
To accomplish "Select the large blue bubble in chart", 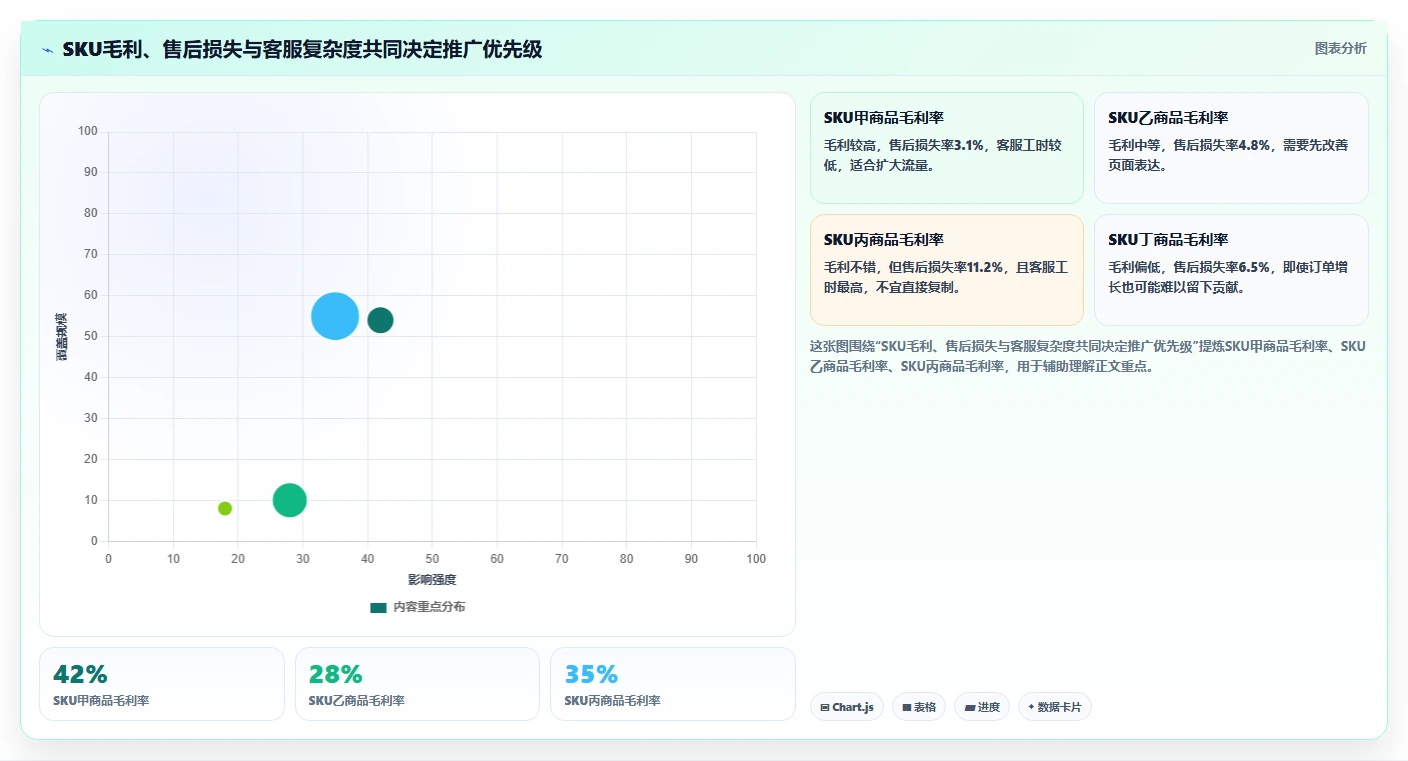I will click(x=335, y=316).
